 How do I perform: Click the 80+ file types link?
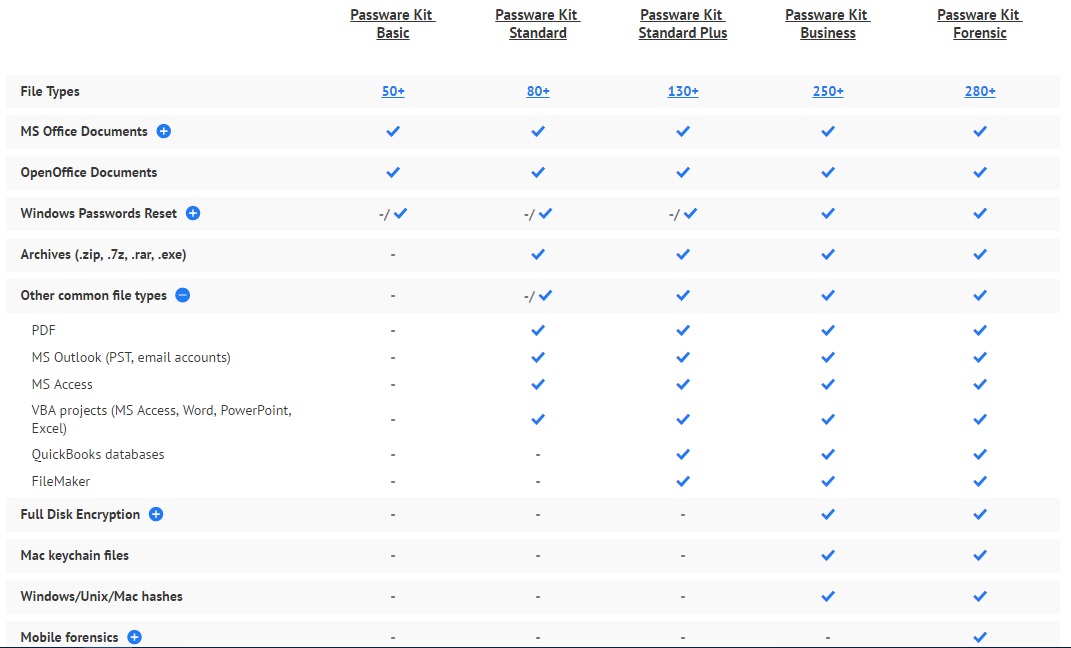[538, 91]
